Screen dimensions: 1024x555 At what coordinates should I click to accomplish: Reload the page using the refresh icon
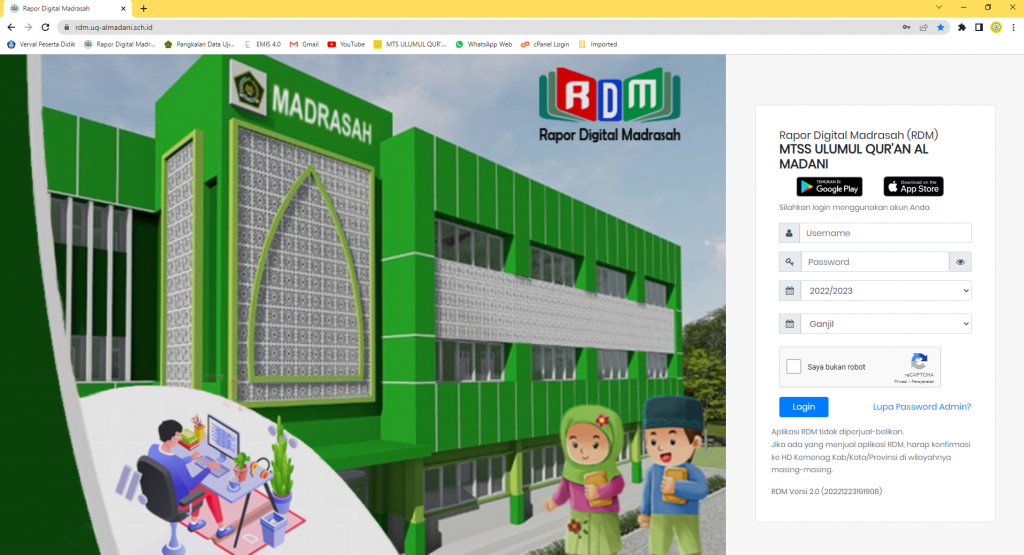pos(45,27)
